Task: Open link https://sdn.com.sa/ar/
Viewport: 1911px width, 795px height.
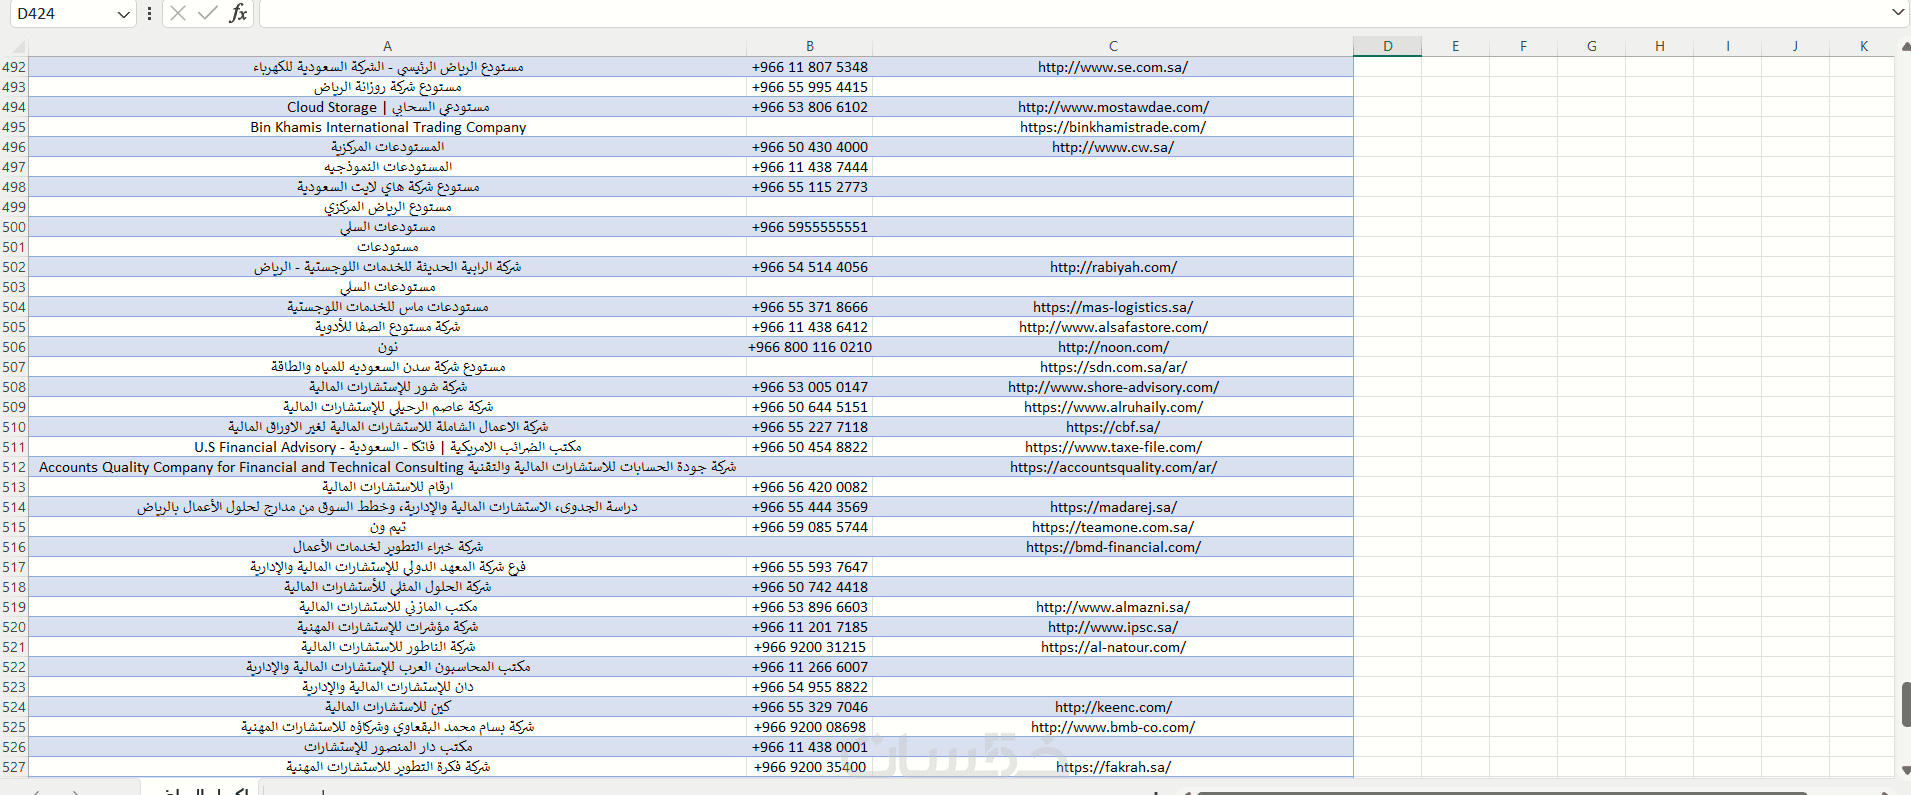Action: 1113,367
